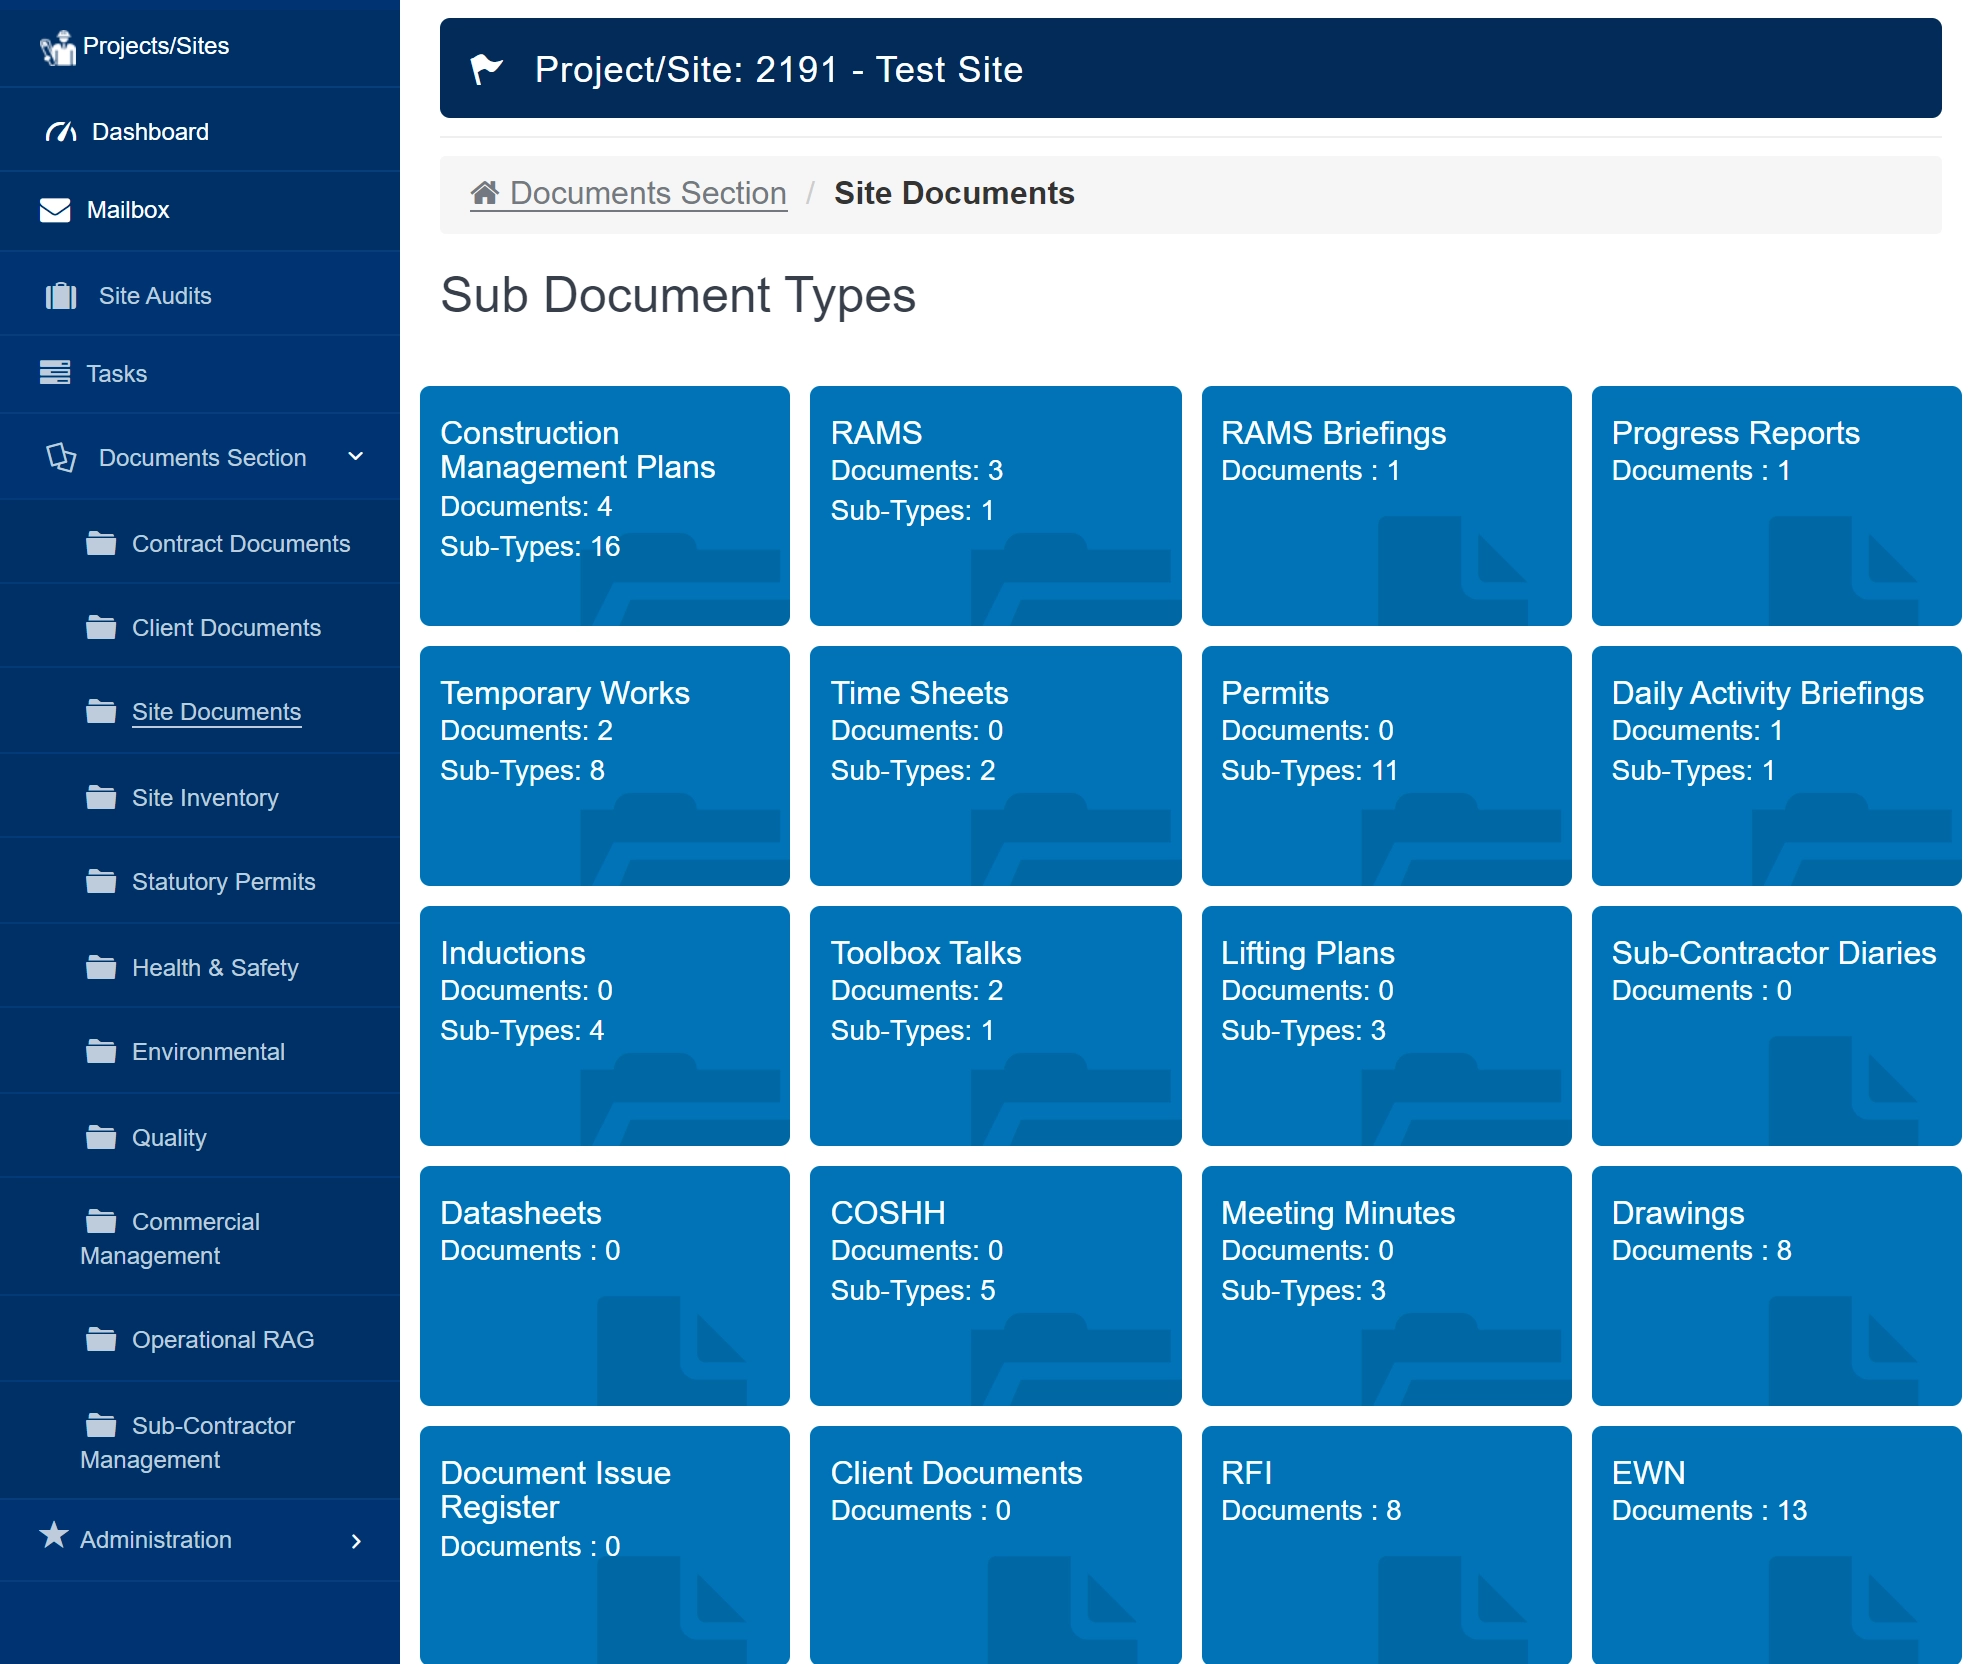1982x1664 pixels.
Task: Click the Dashboard gauge icon
Action: click(x=61, y=132)
